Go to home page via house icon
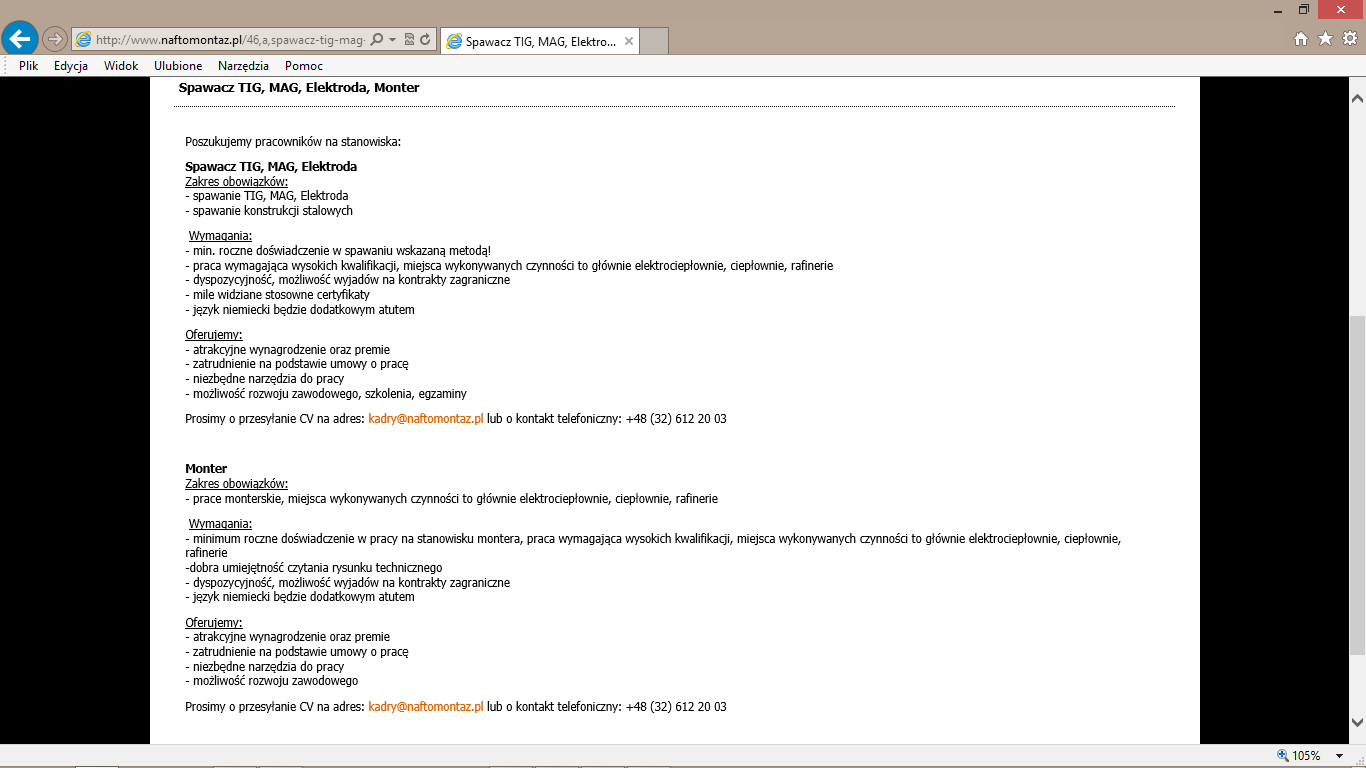The height and width of the screenshot is (768, 1366). pyautogui.click(x=1301, y=39)
